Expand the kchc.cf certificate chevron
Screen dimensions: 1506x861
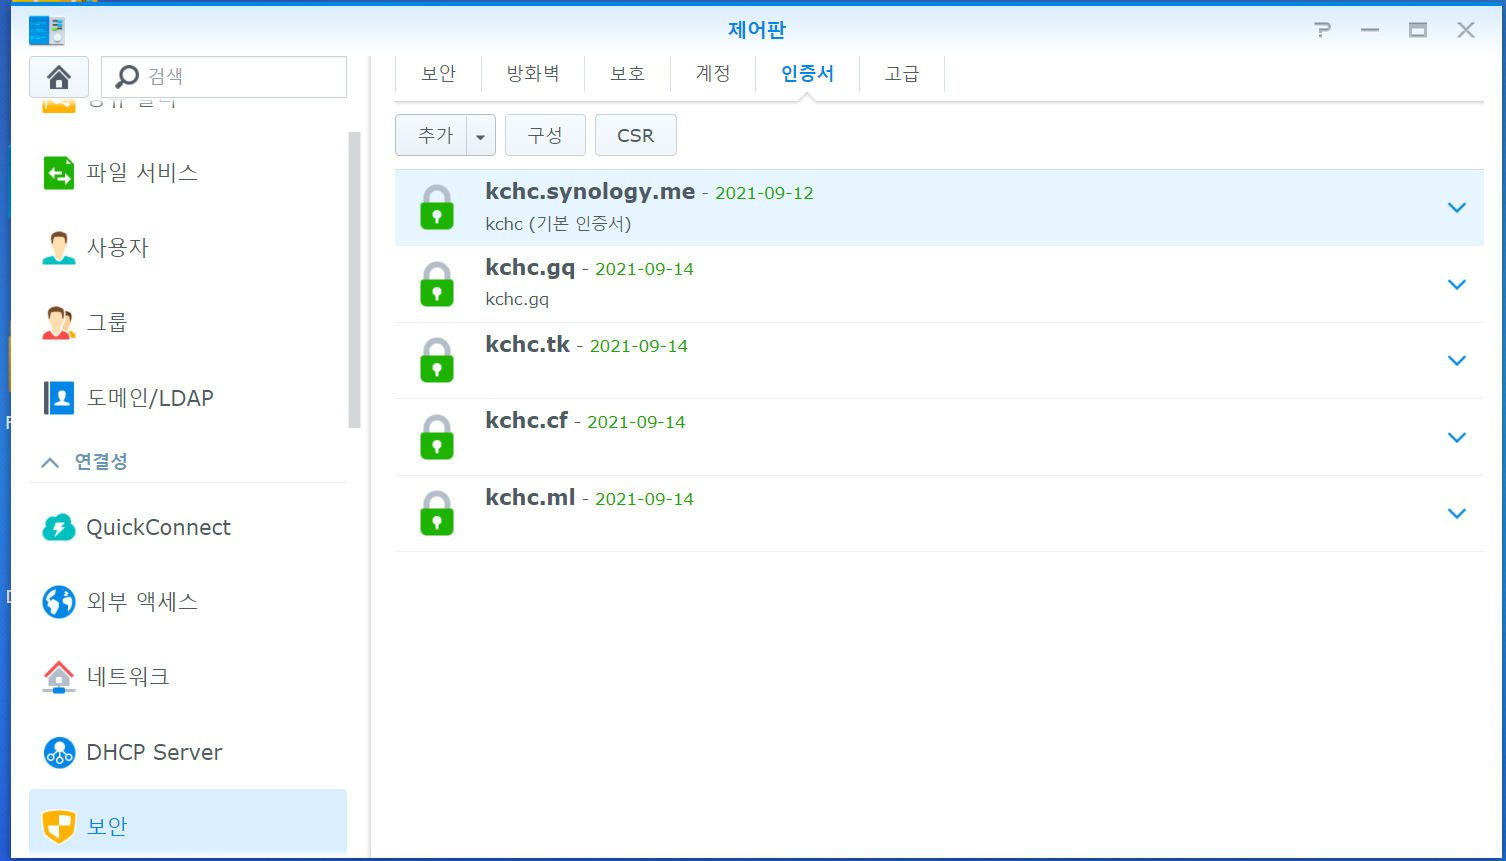click(x=1457, y=438)
